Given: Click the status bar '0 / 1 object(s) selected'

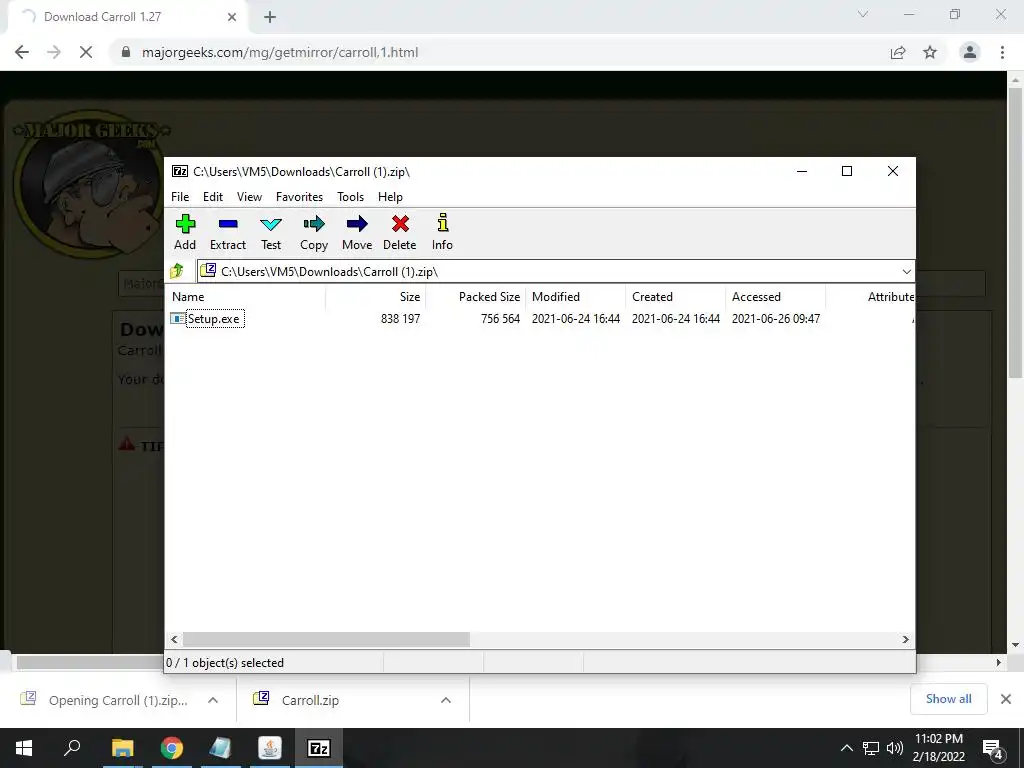Looking at the screenshot, I should click(225, 663).
